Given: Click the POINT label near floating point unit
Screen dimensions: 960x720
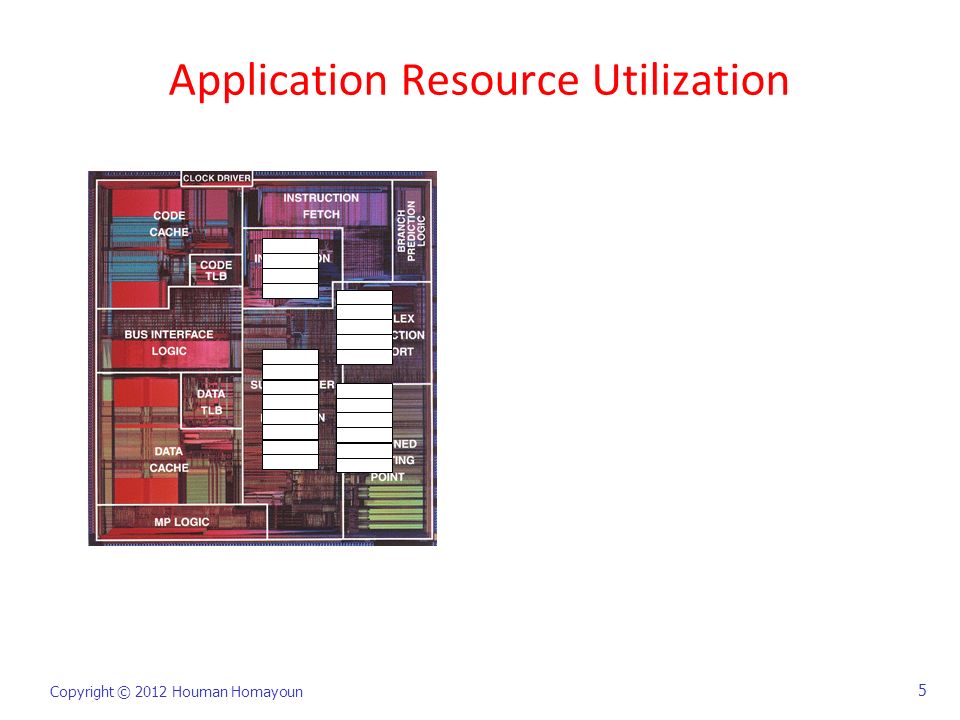Looking at the screenshot, I should (x=387, y=477).
